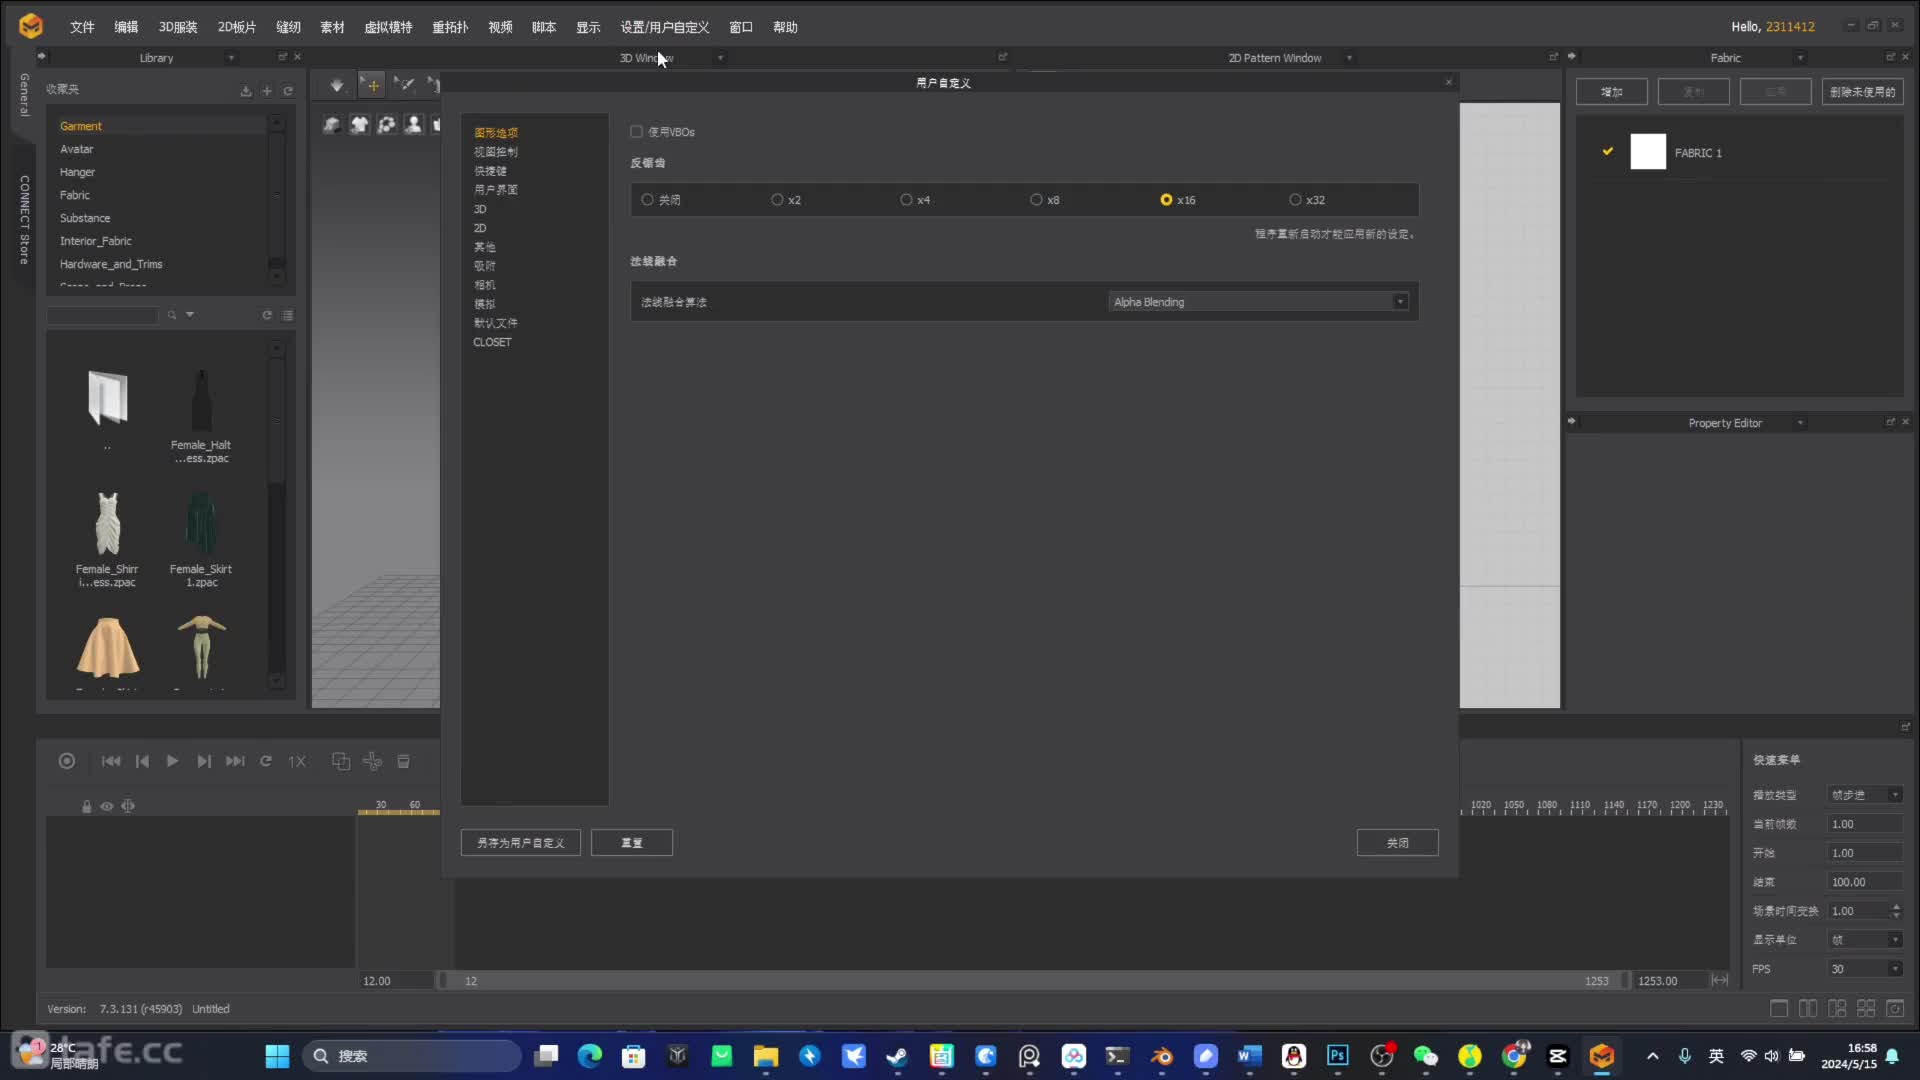The height and width of the screenshot is (1080, 1920).
Task: Click the scissors cut icon in timeline
Action: pos(372,761)
